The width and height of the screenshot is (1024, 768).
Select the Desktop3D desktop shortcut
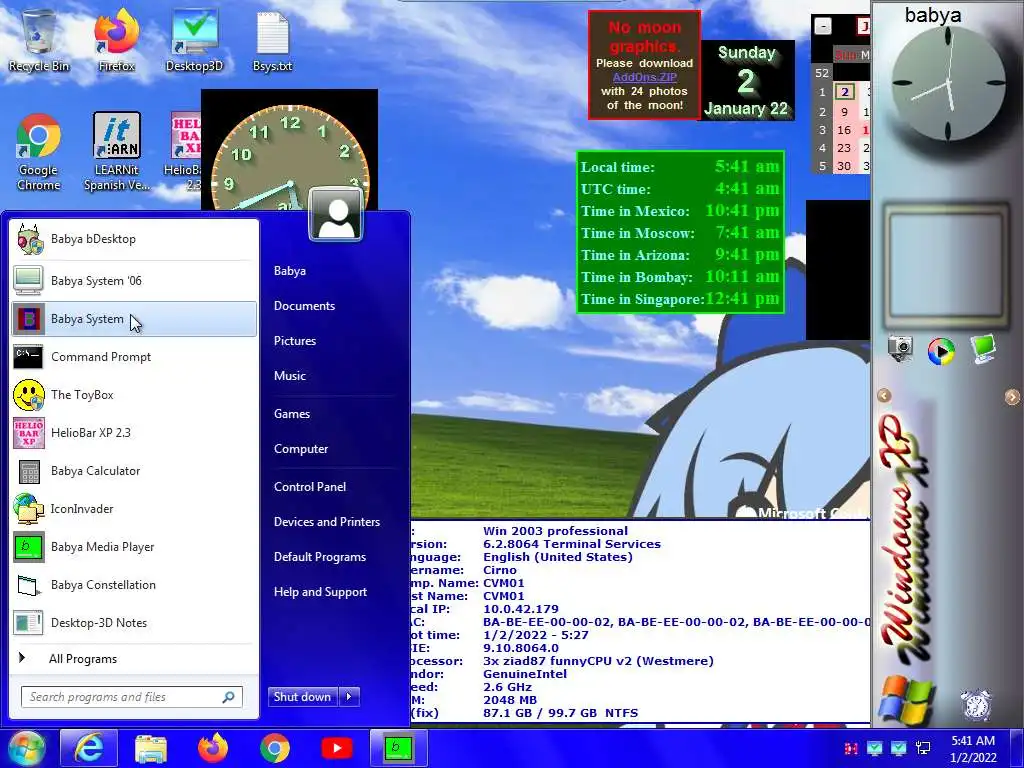[195, 40]
